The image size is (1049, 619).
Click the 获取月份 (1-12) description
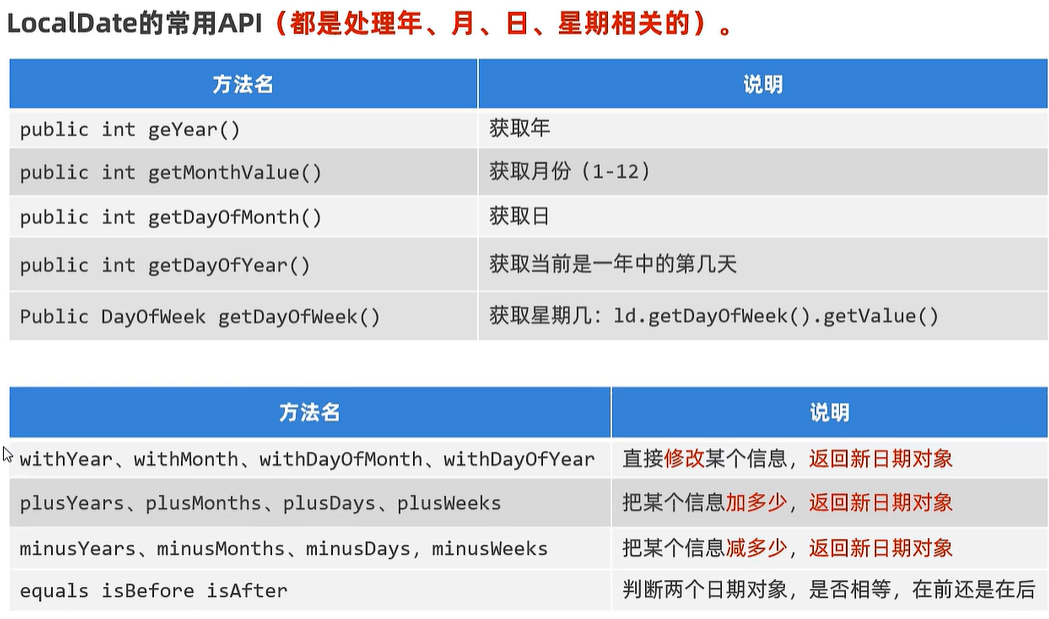pyautogui.click(x=570, y=172)
